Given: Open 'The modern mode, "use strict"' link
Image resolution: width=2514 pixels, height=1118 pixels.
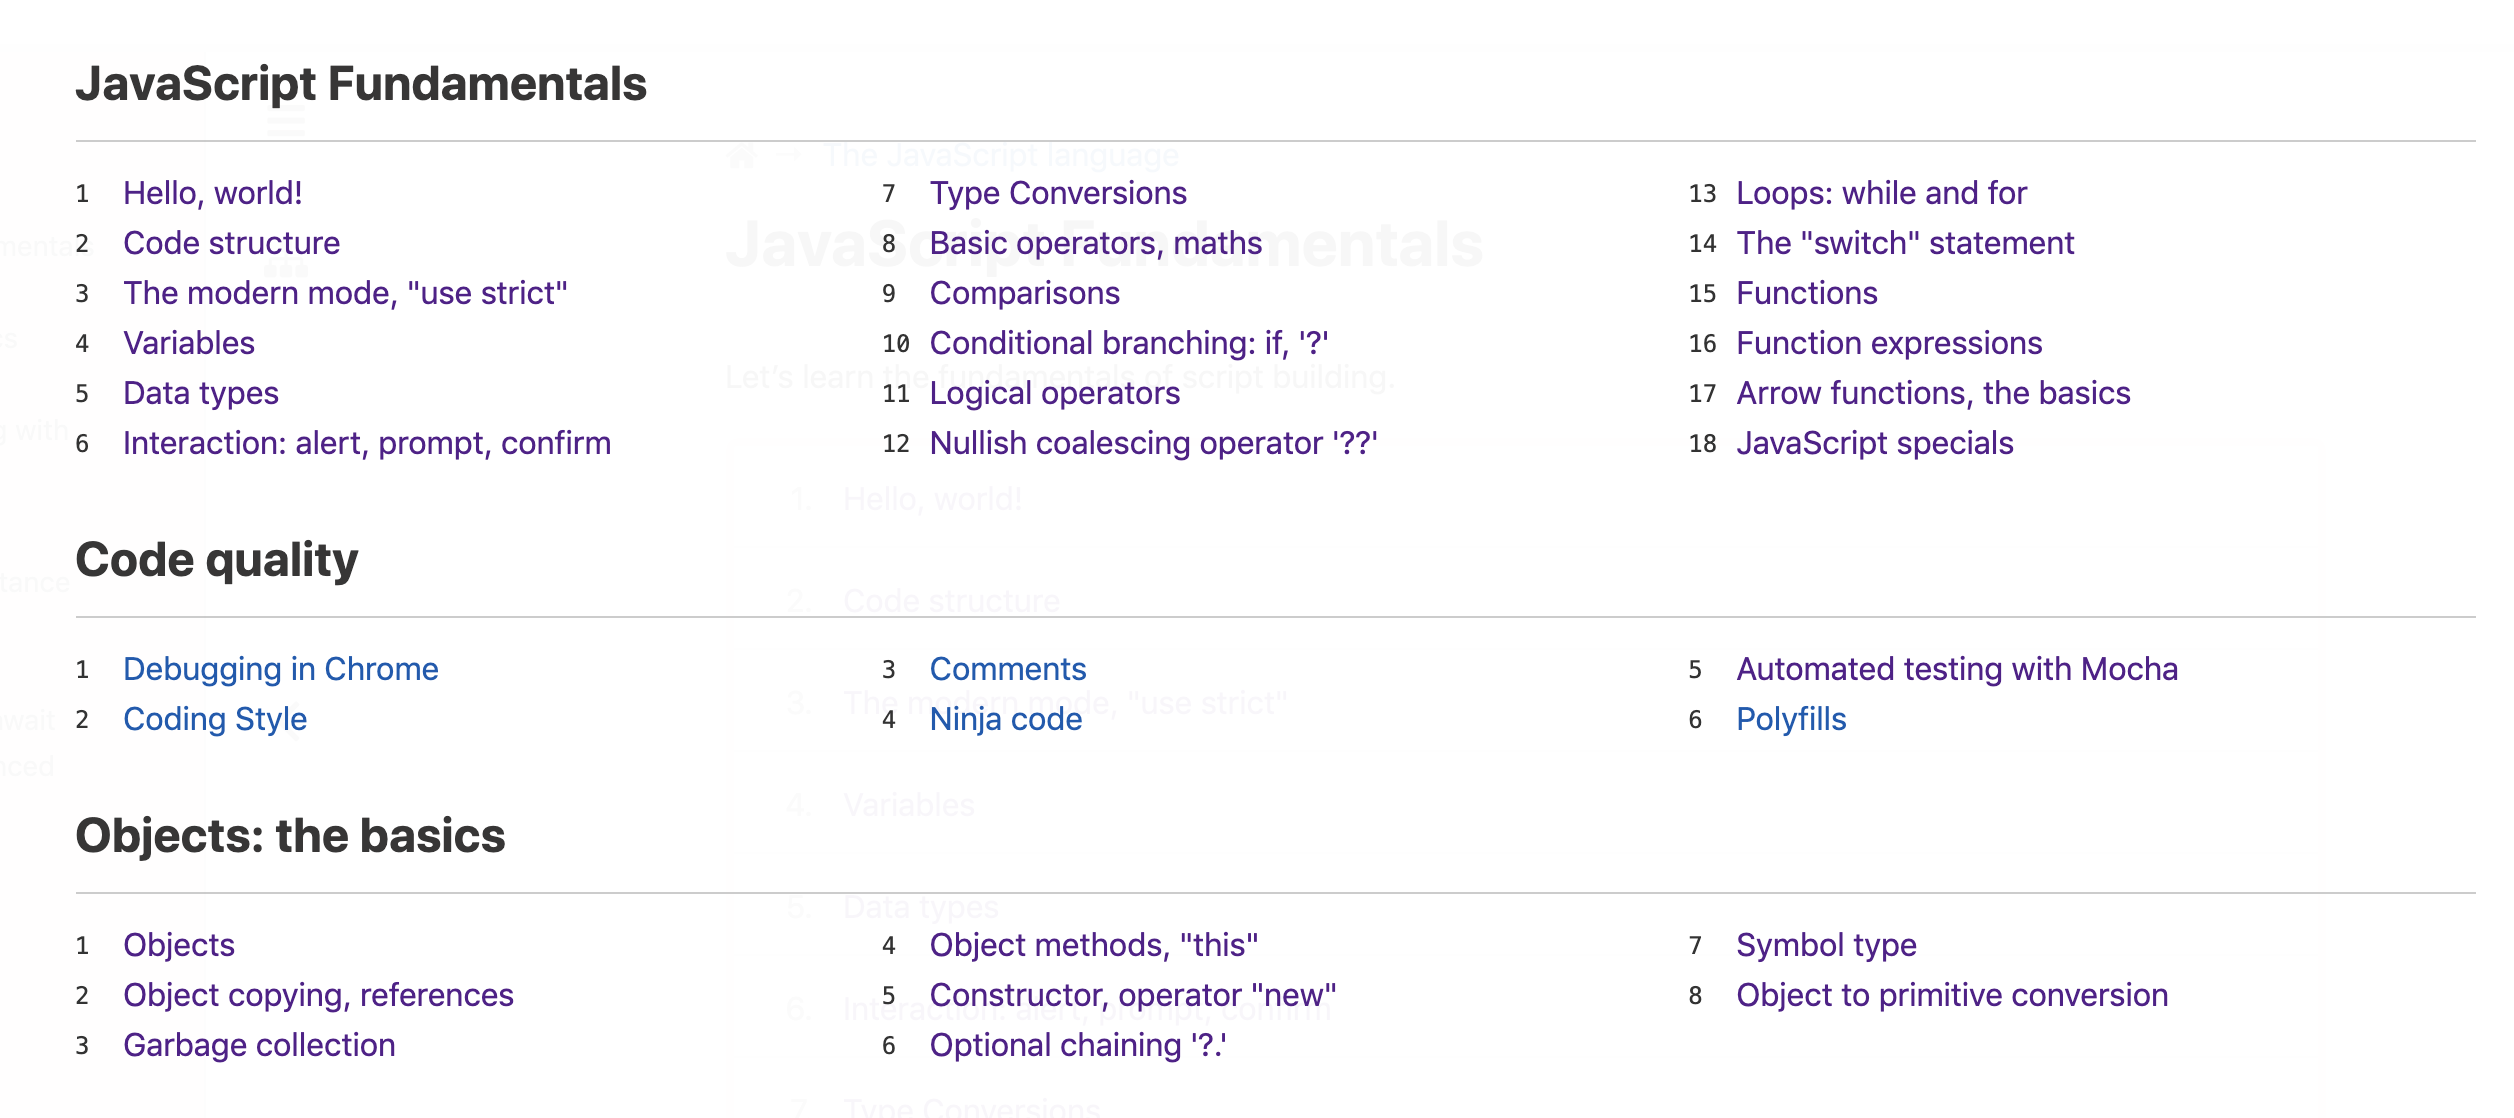Looking at the screenshot, I should pos(345,293).
